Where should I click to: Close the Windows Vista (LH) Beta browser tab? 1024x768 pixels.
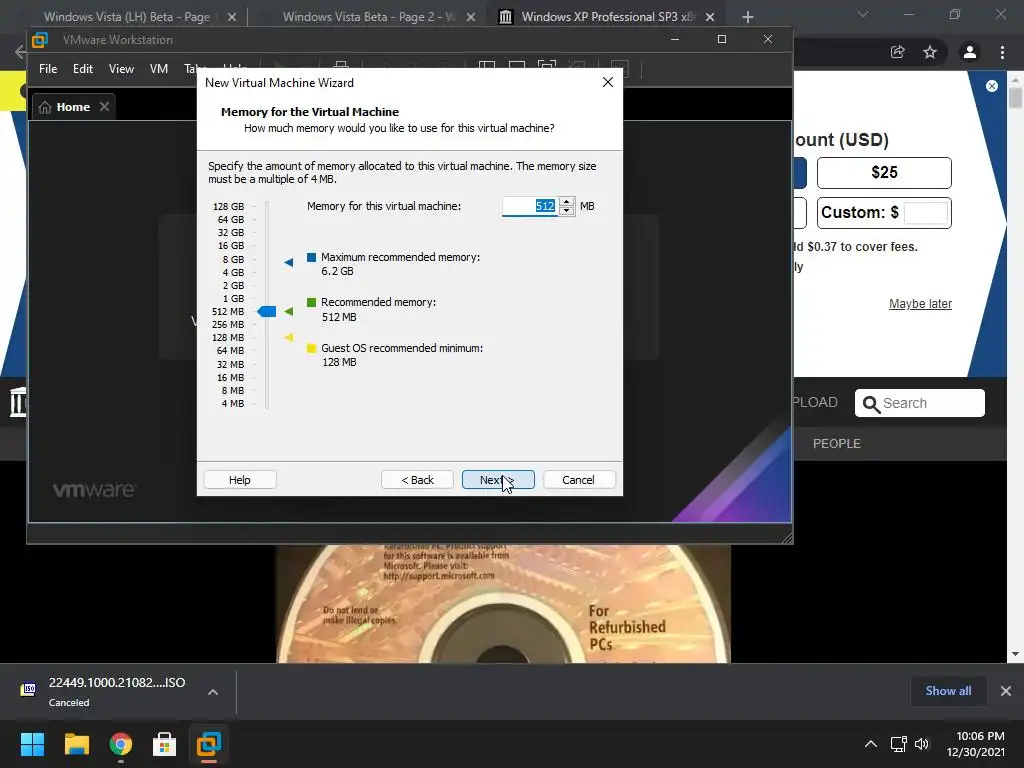point(232,17)
